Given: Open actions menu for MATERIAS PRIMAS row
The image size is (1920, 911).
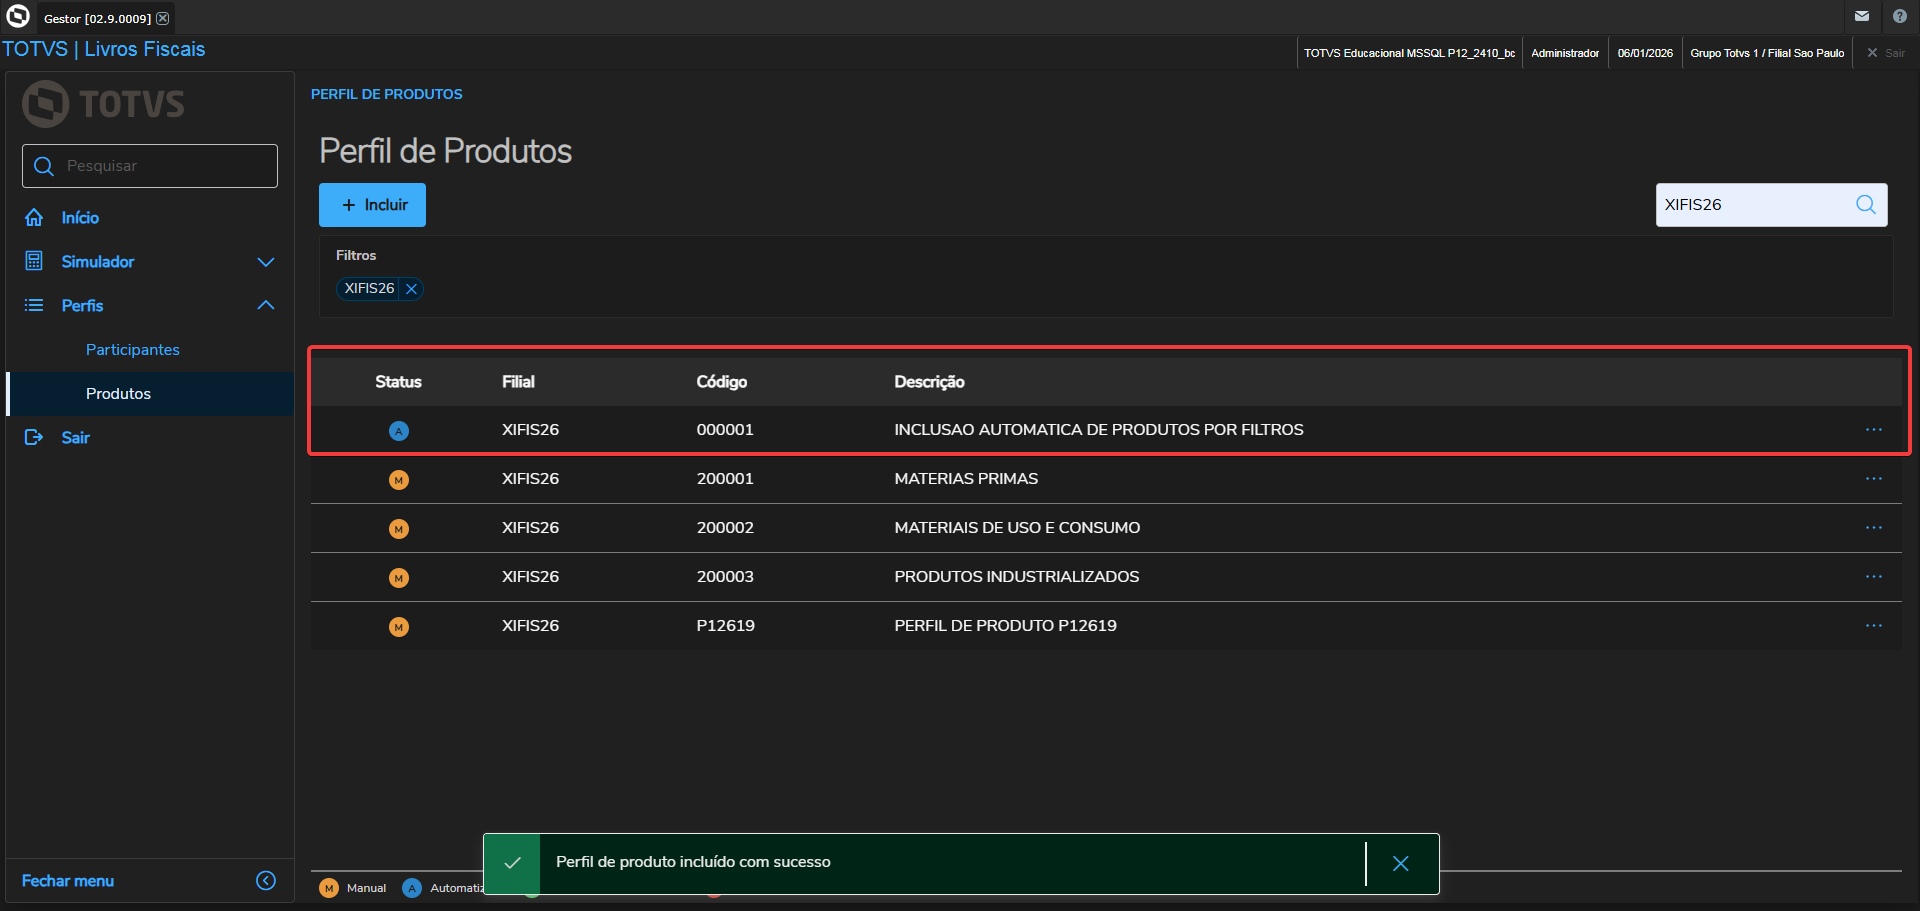Looking at the screenshot, I should [1873, 479].
